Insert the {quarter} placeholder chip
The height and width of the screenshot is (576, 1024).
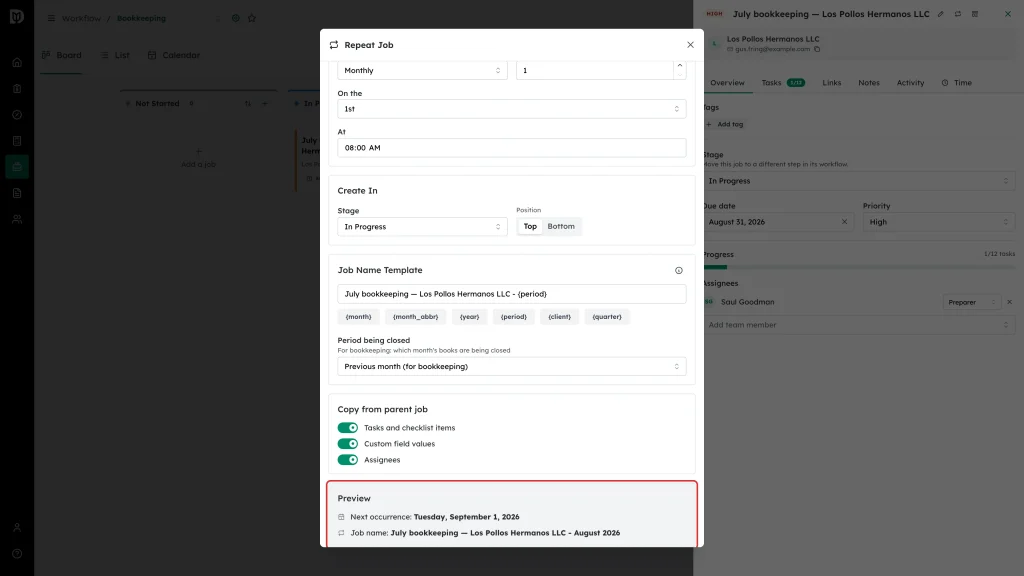click(607, 317)
